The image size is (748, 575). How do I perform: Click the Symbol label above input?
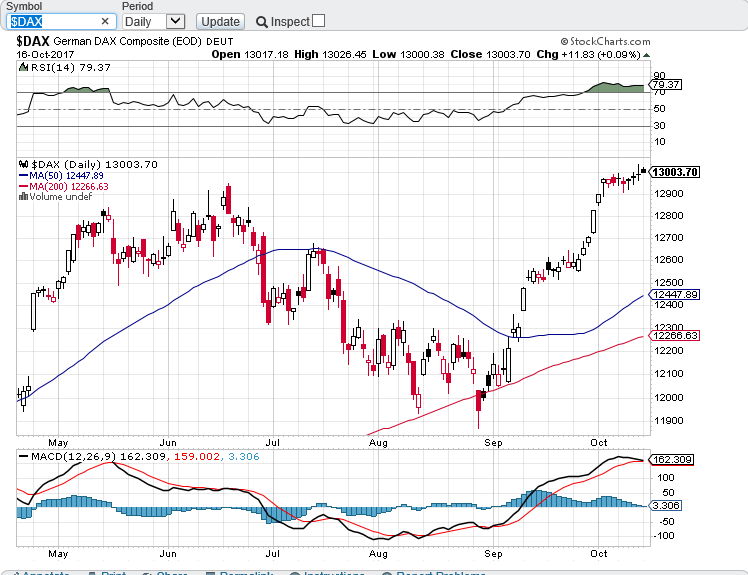(24, 6)
